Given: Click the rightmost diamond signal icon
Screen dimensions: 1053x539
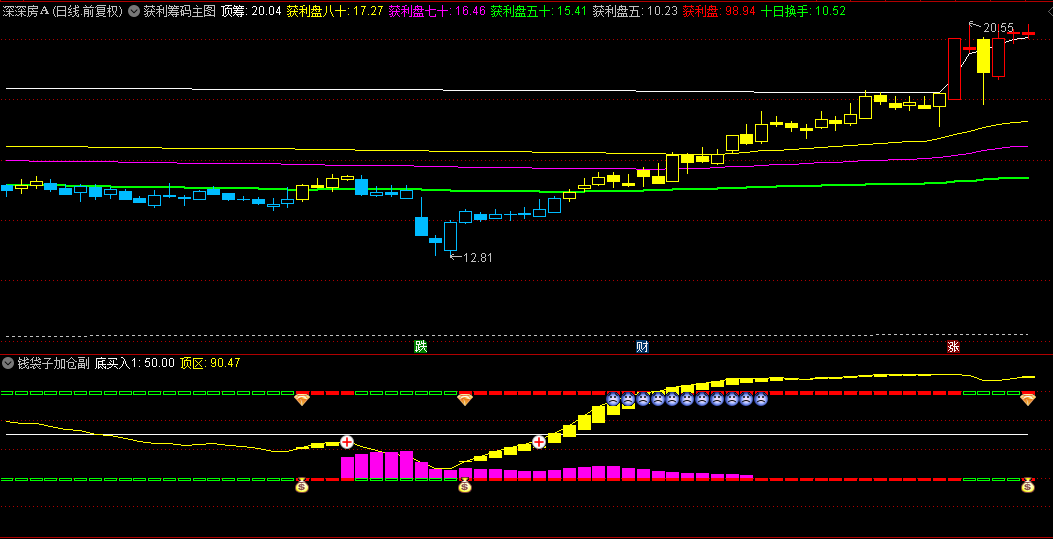Looking at the screenshot, I should click(1028, 399).
